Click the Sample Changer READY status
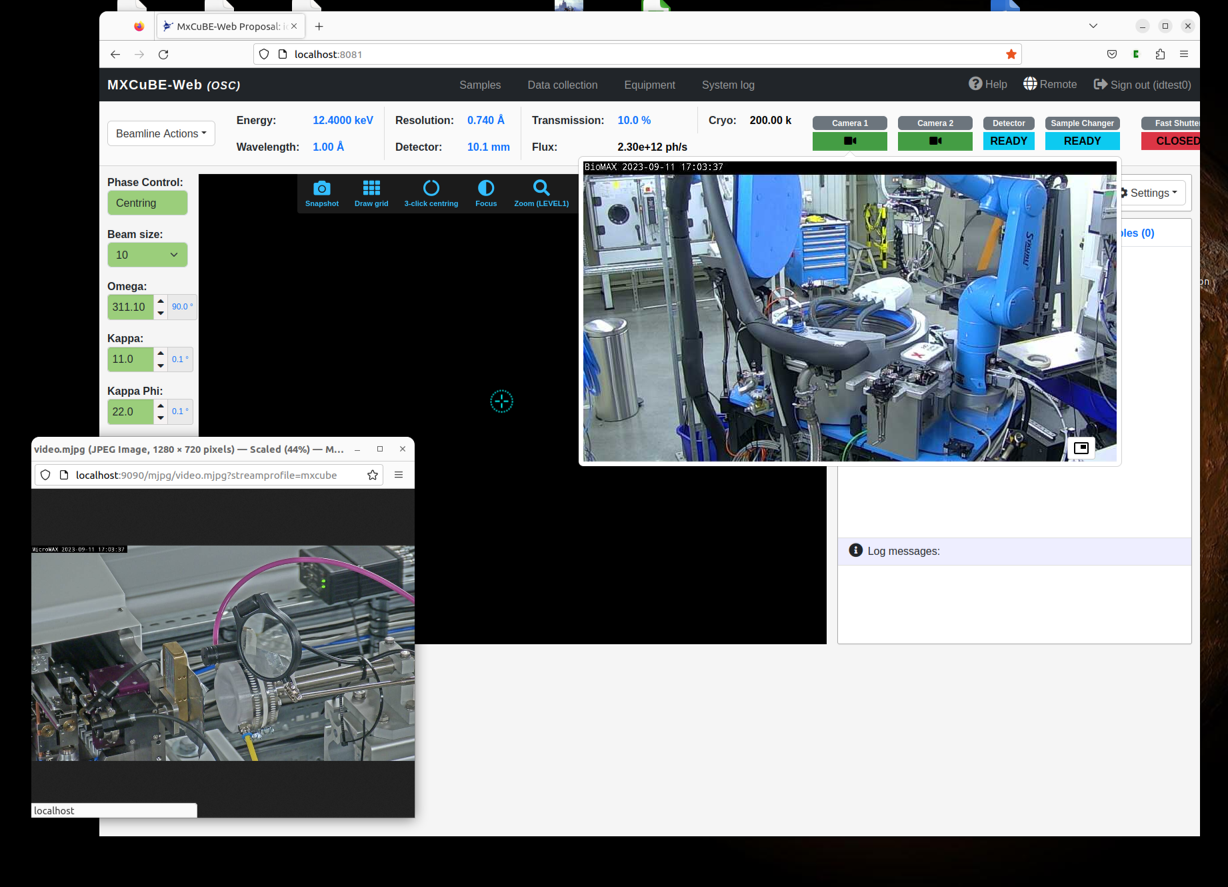The image size is (1228, 887). pyautogui.click(x=1082, y=141)
